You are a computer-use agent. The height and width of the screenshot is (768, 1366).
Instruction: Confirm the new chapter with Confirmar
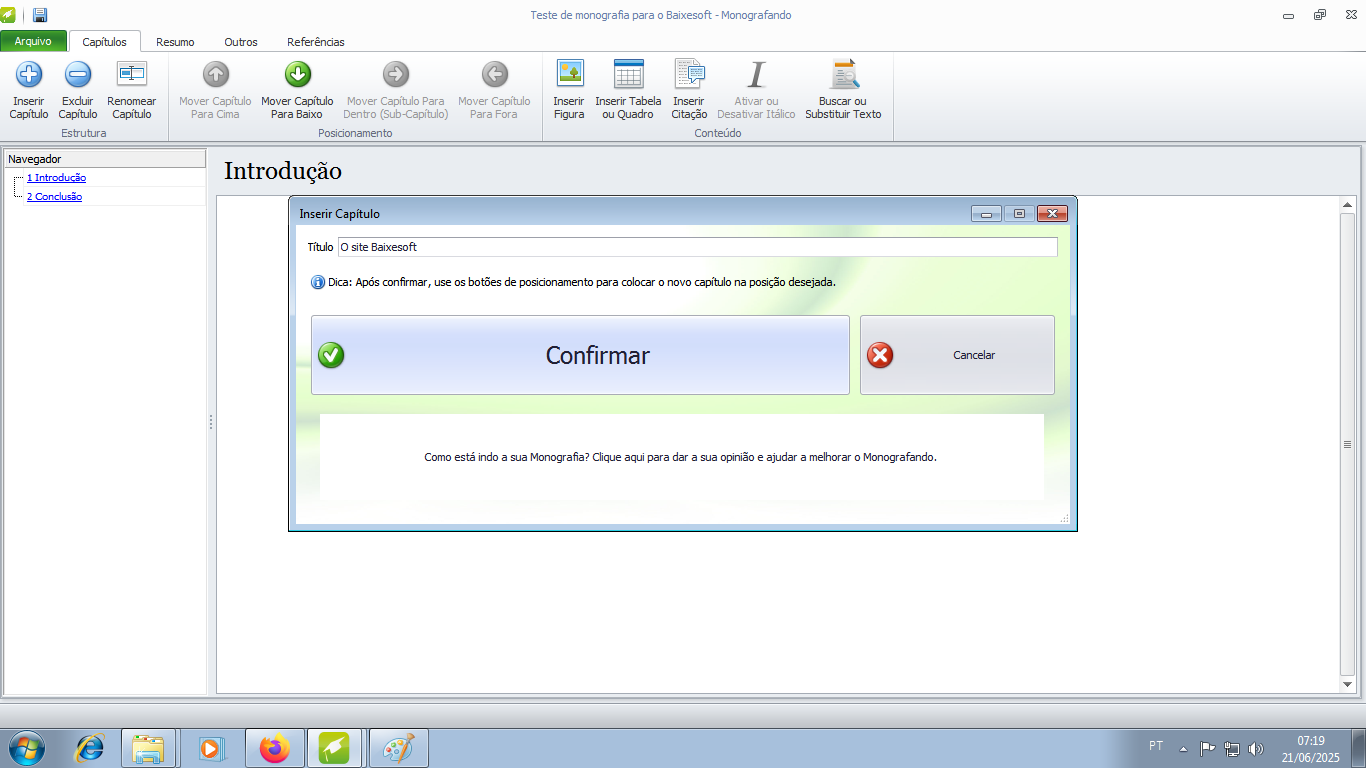(580, 355)
